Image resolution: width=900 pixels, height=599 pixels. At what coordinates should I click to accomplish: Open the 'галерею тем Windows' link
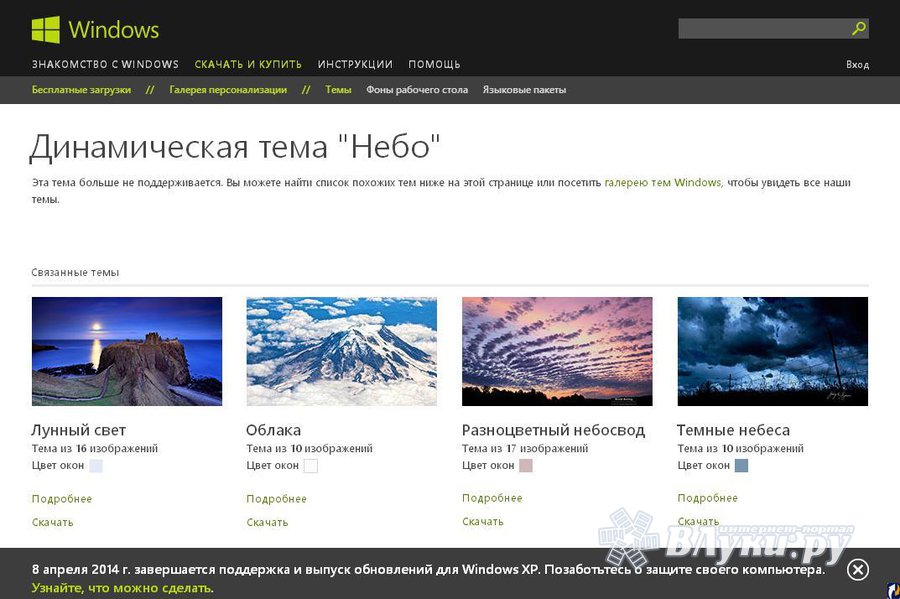[662, 183]
